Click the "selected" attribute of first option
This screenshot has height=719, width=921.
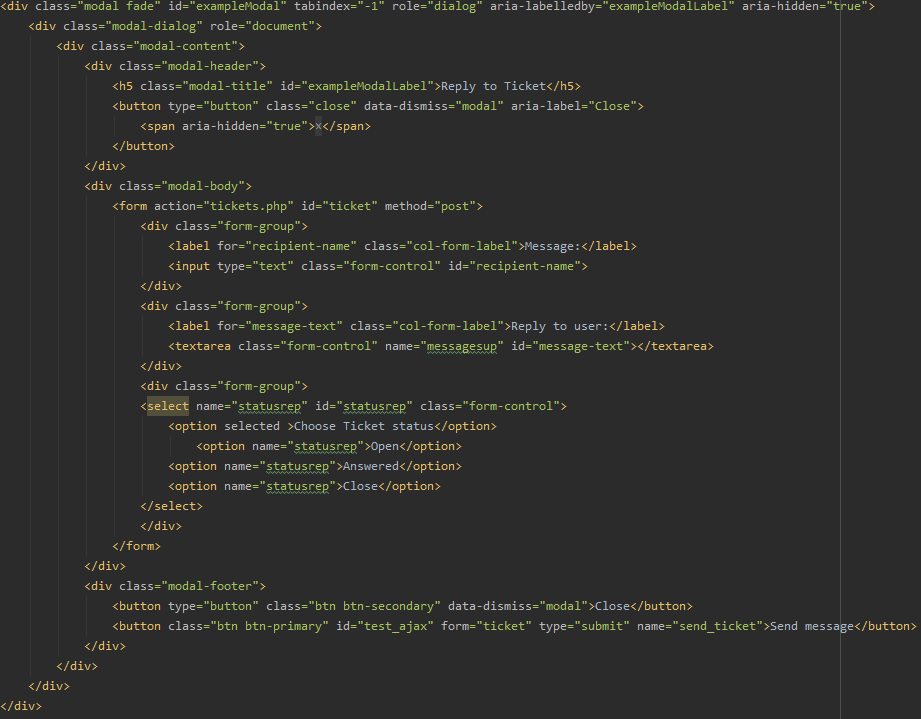coord(252,426)
